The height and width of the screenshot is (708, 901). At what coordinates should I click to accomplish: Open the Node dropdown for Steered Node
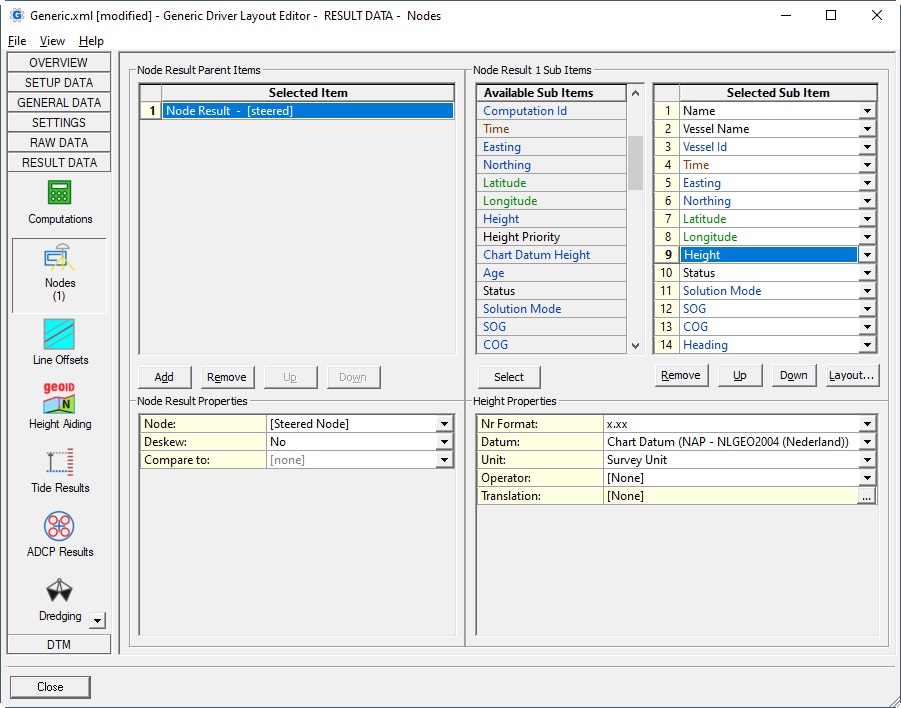coord(444,424)
